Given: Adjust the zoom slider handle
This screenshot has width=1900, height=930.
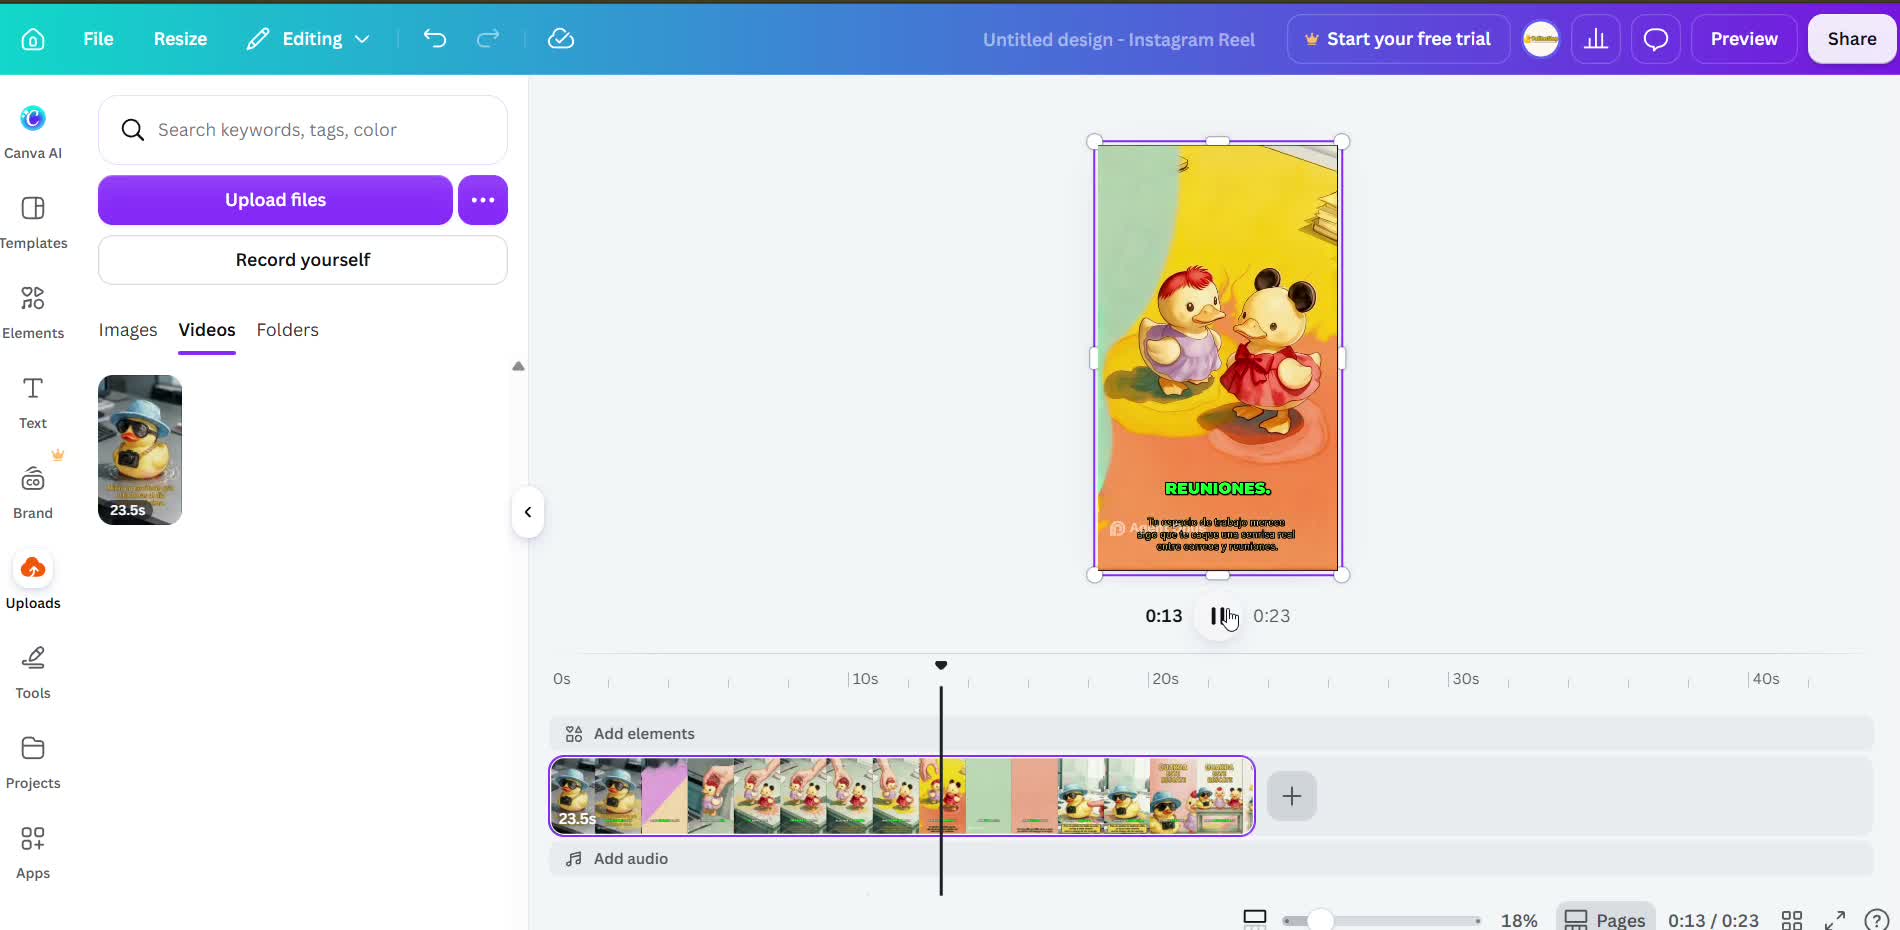Looking at the screenshot, I should click(1320, 920).
